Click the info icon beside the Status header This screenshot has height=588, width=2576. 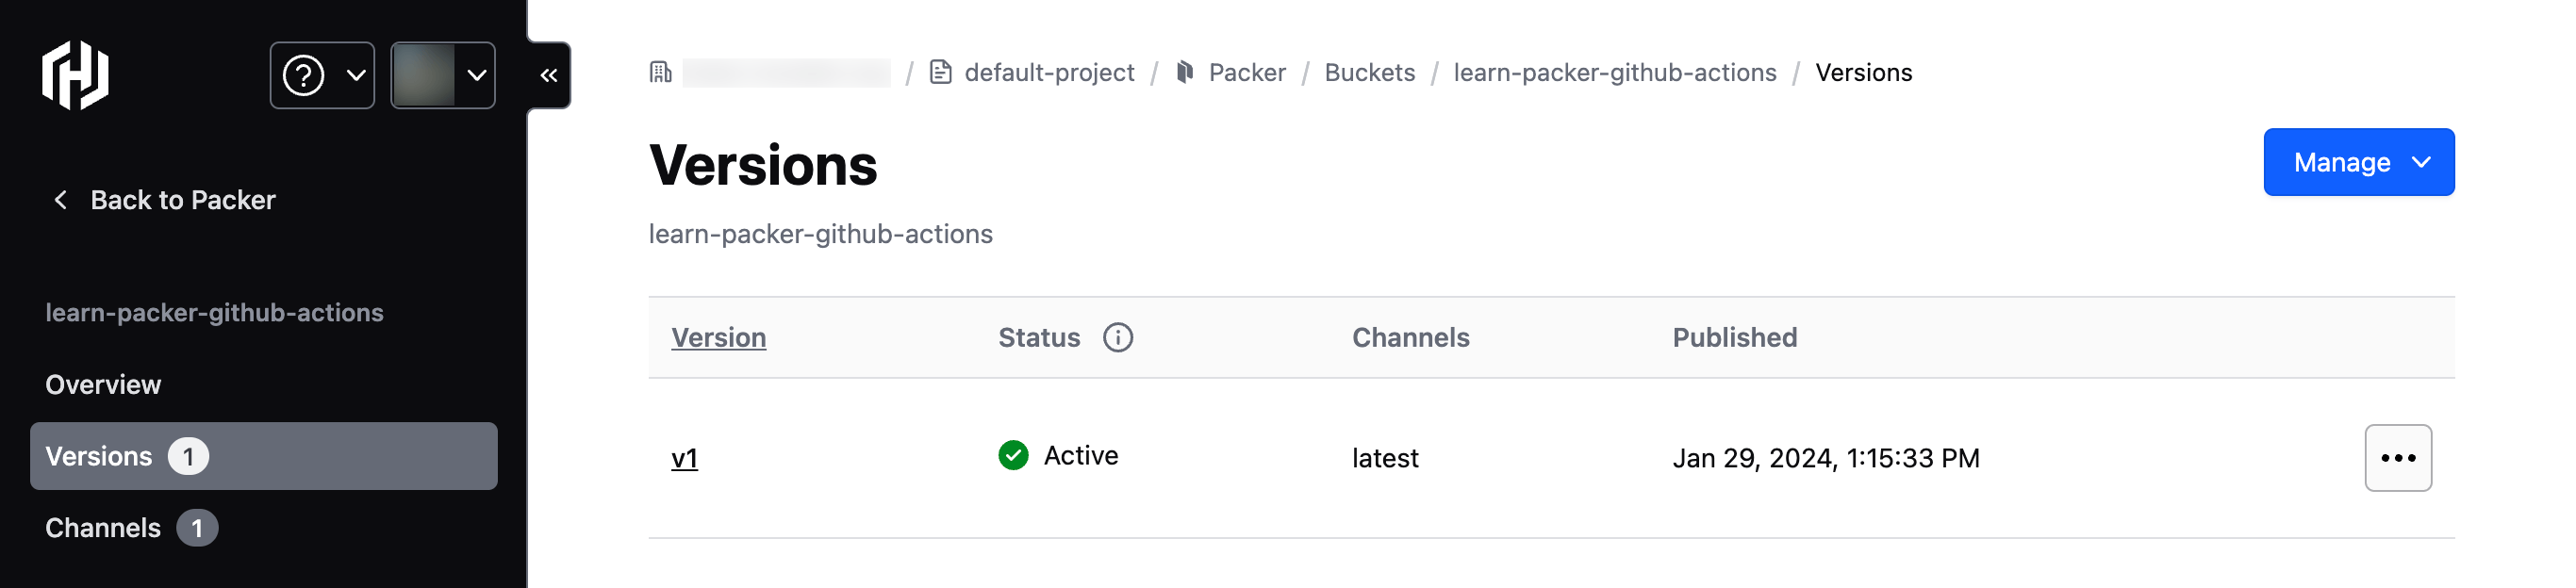(x=1118, y=338)
